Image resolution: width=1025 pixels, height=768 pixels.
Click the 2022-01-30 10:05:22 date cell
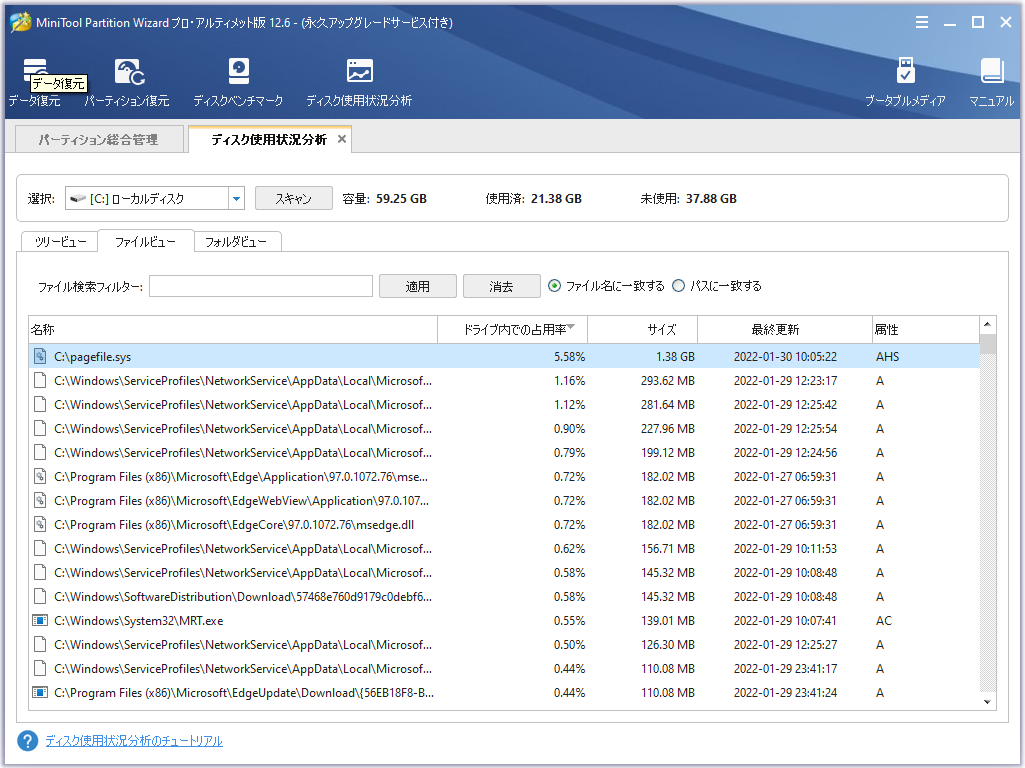[785, 356]
